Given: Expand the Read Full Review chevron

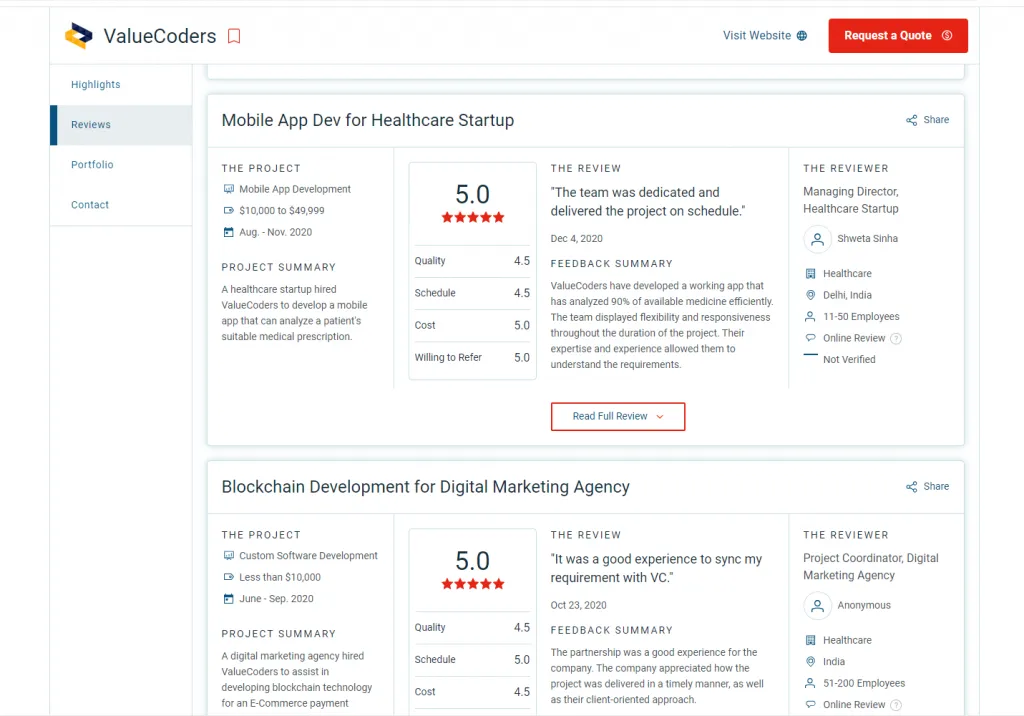Looking at the screenshot, I should pos(660,417).
